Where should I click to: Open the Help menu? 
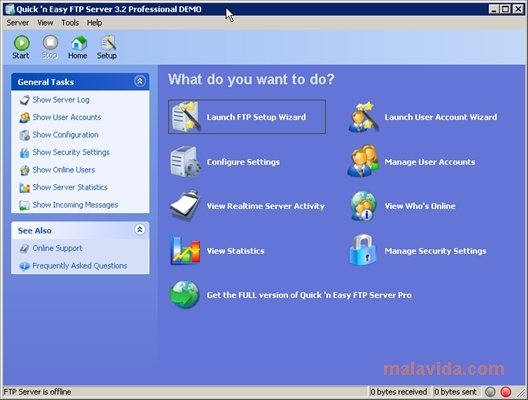click(94, 23)
